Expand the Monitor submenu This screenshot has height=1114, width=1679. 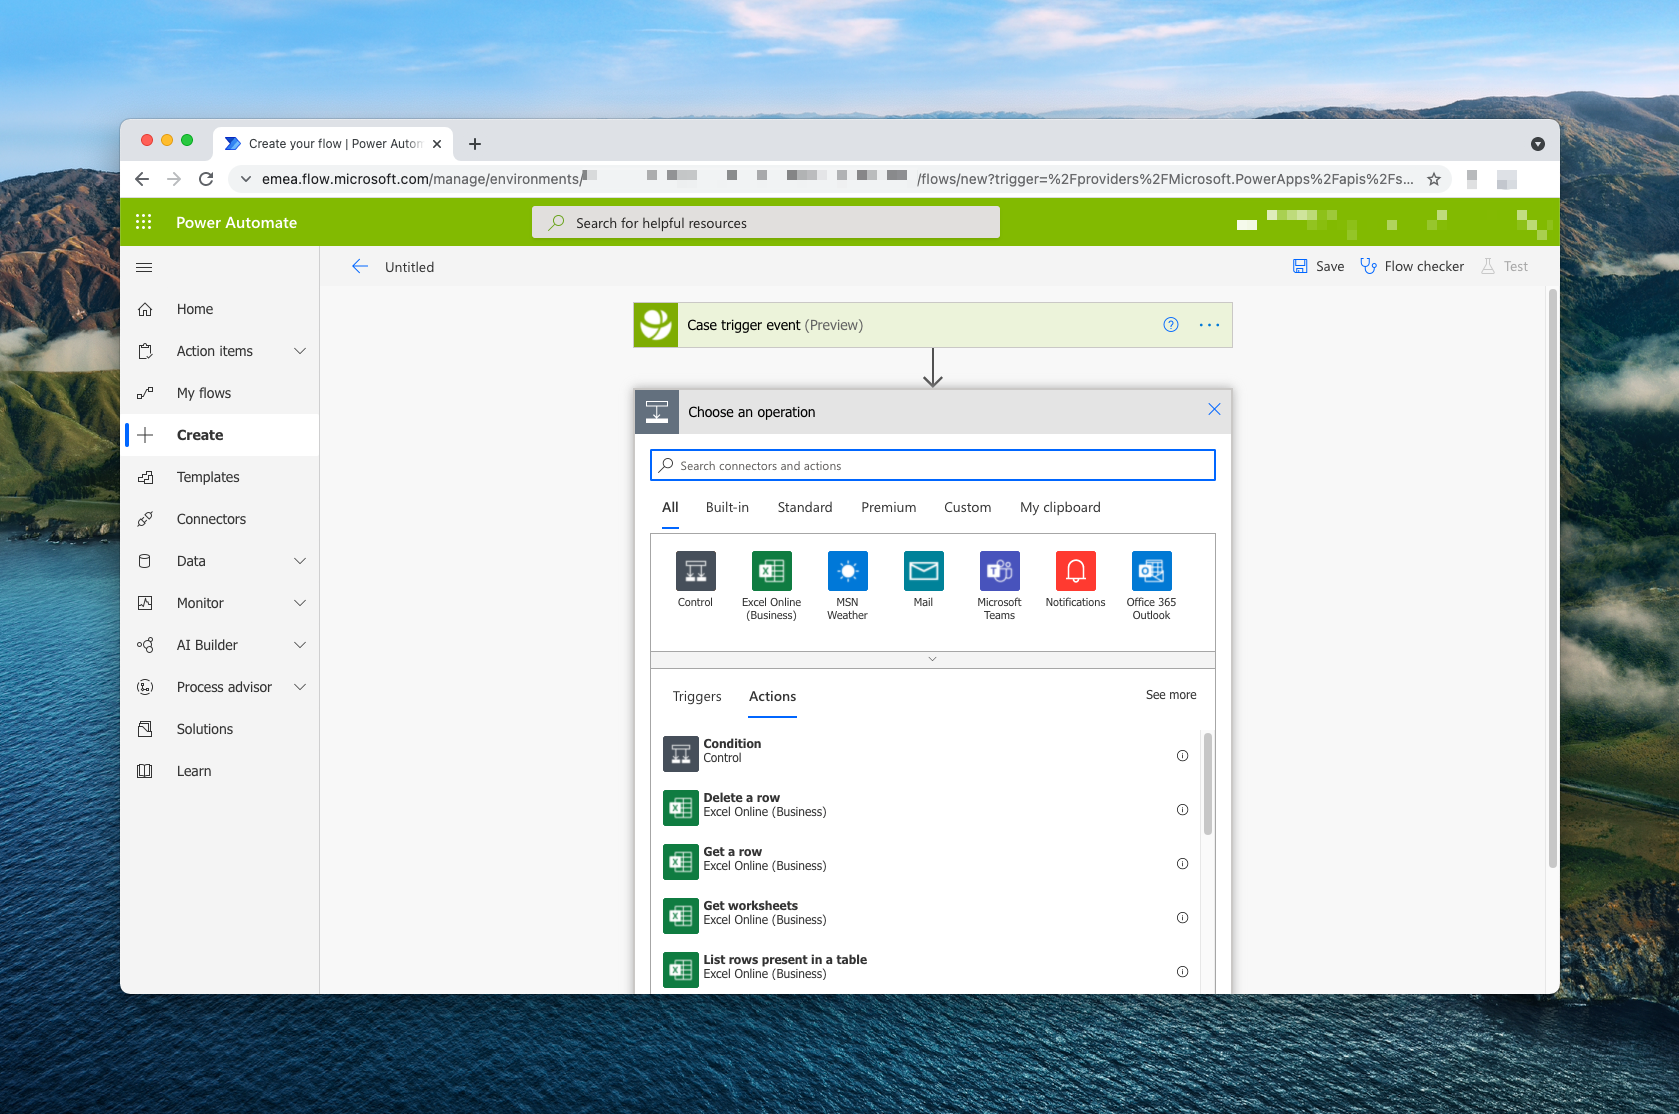coord(300,603)
